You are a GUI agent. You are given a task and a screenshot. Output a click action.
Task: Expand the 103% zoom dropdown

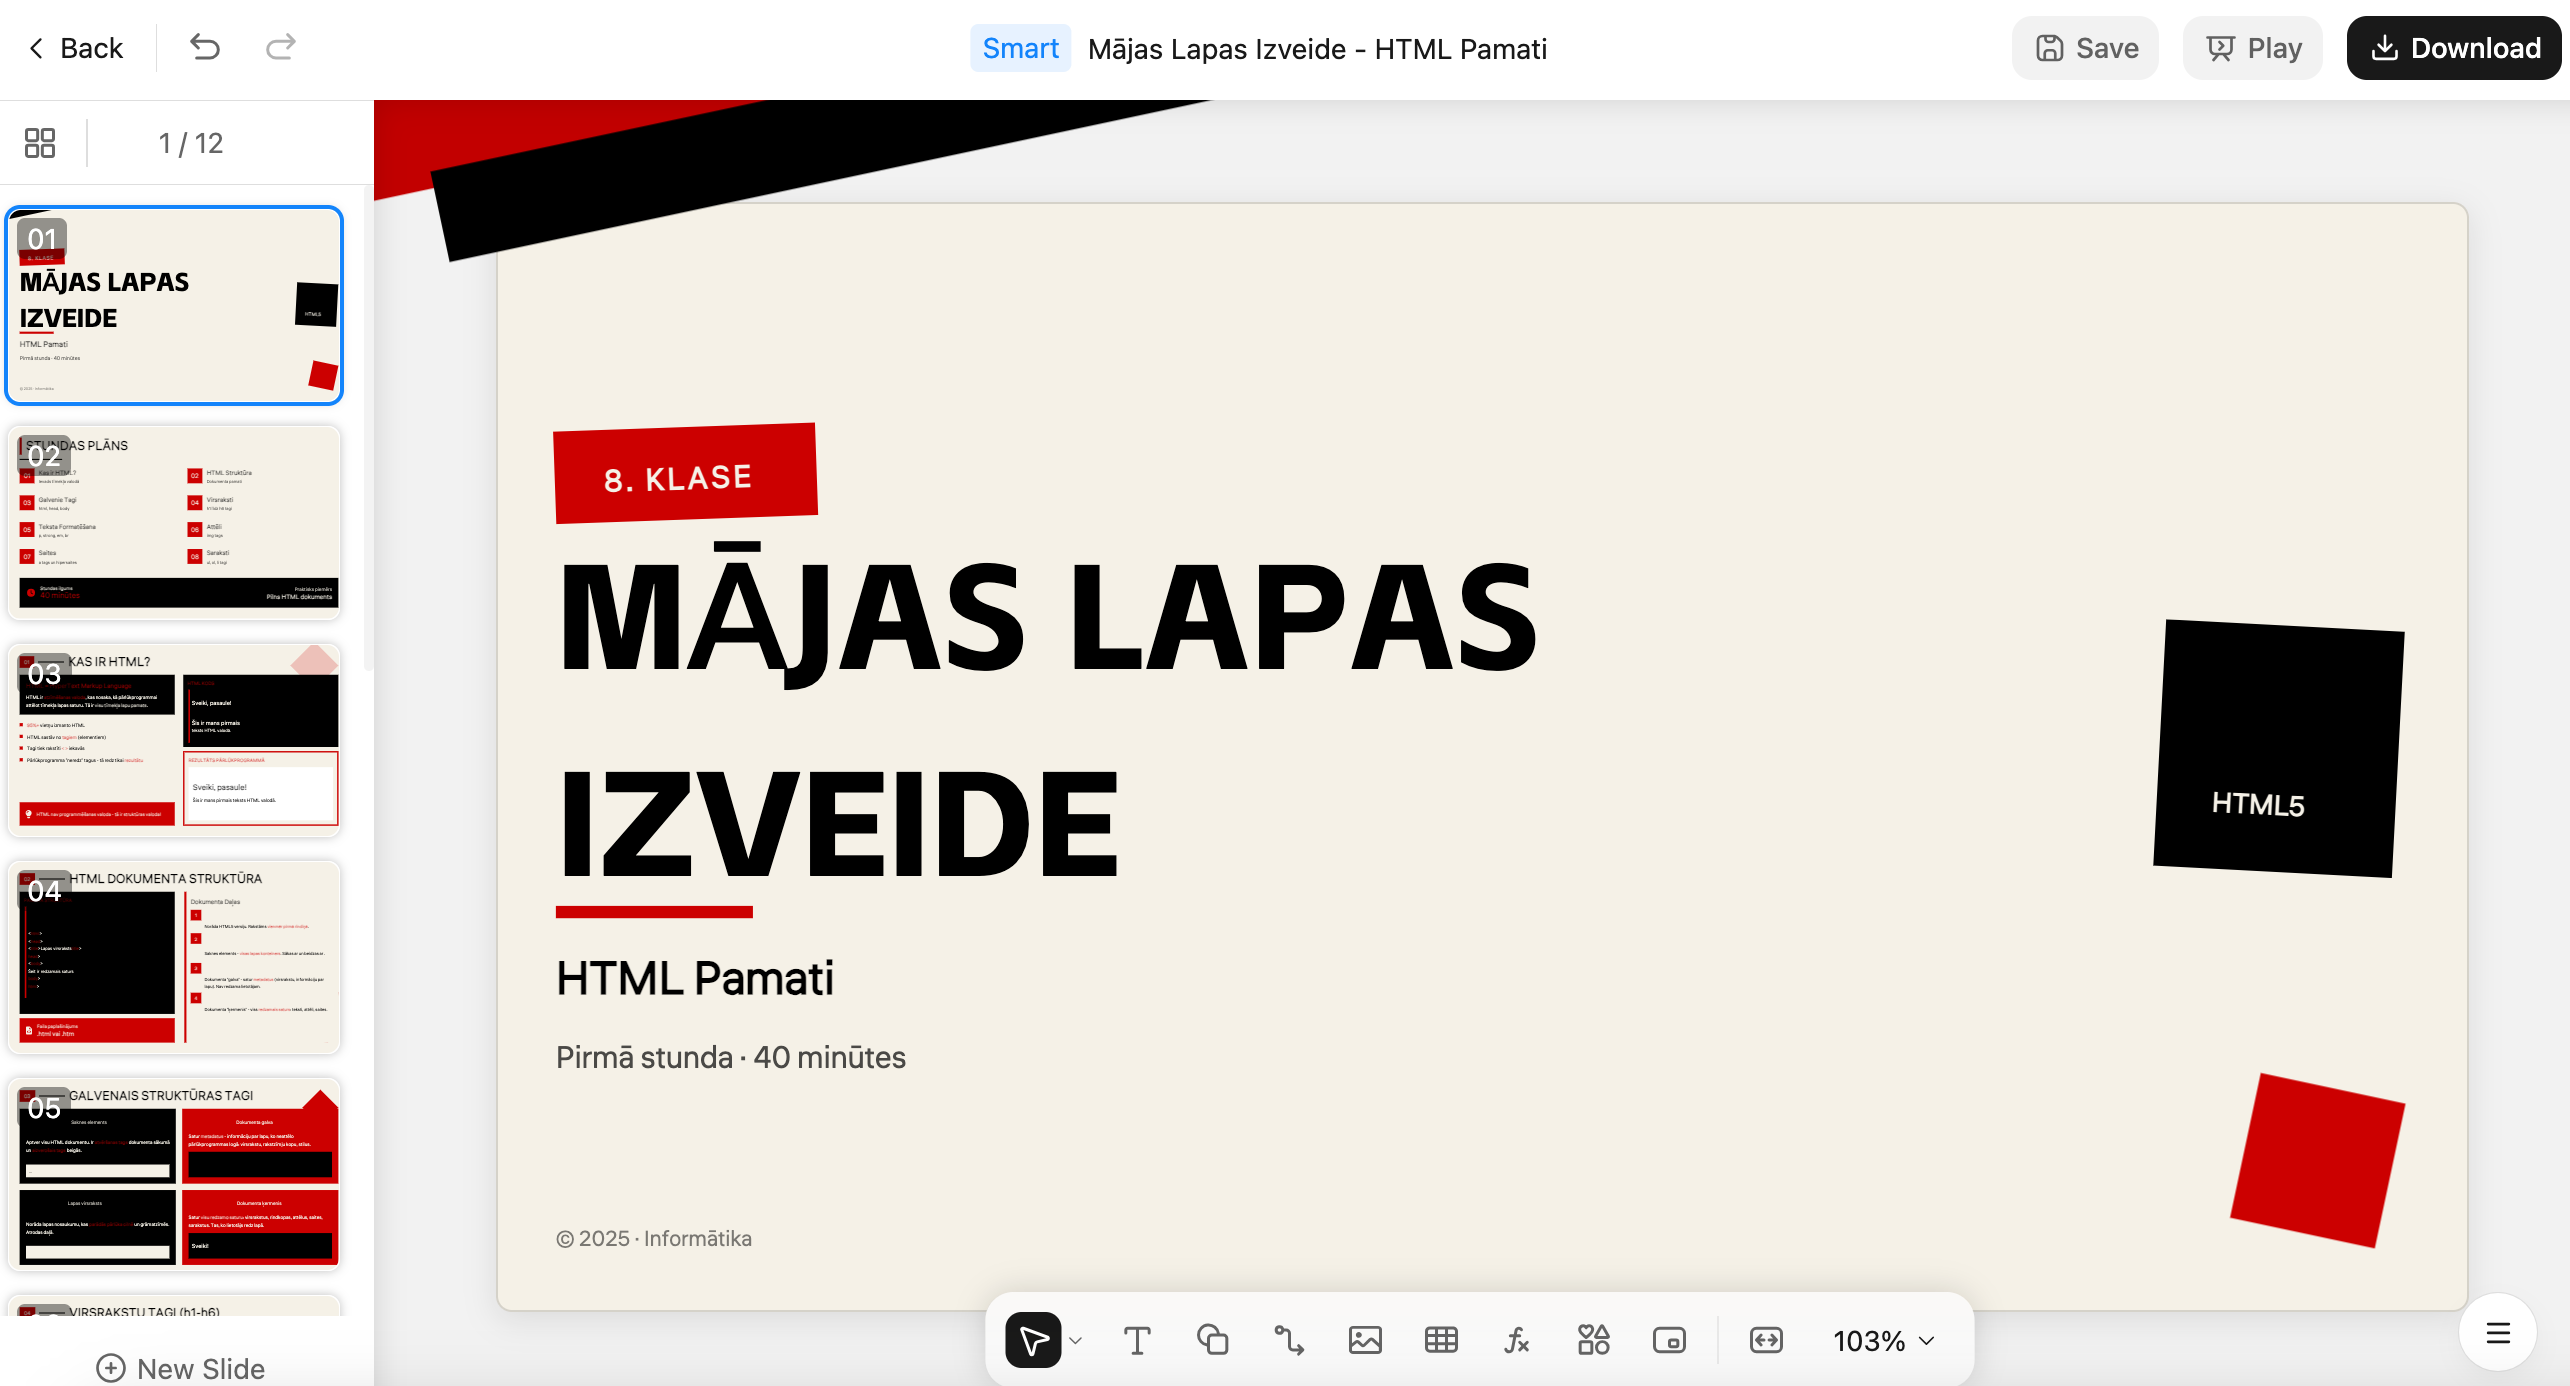click(x=1883, y=1341)
